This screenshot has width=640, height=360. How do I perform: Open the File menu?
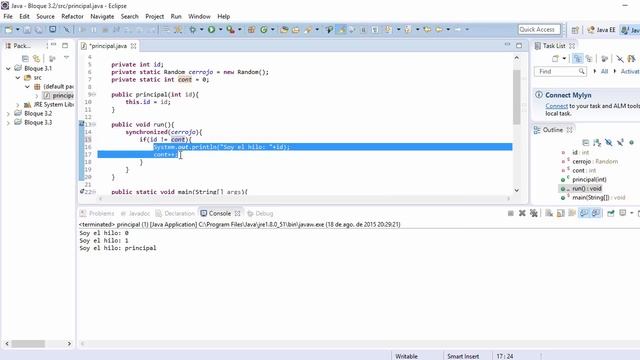coord(8,16)
